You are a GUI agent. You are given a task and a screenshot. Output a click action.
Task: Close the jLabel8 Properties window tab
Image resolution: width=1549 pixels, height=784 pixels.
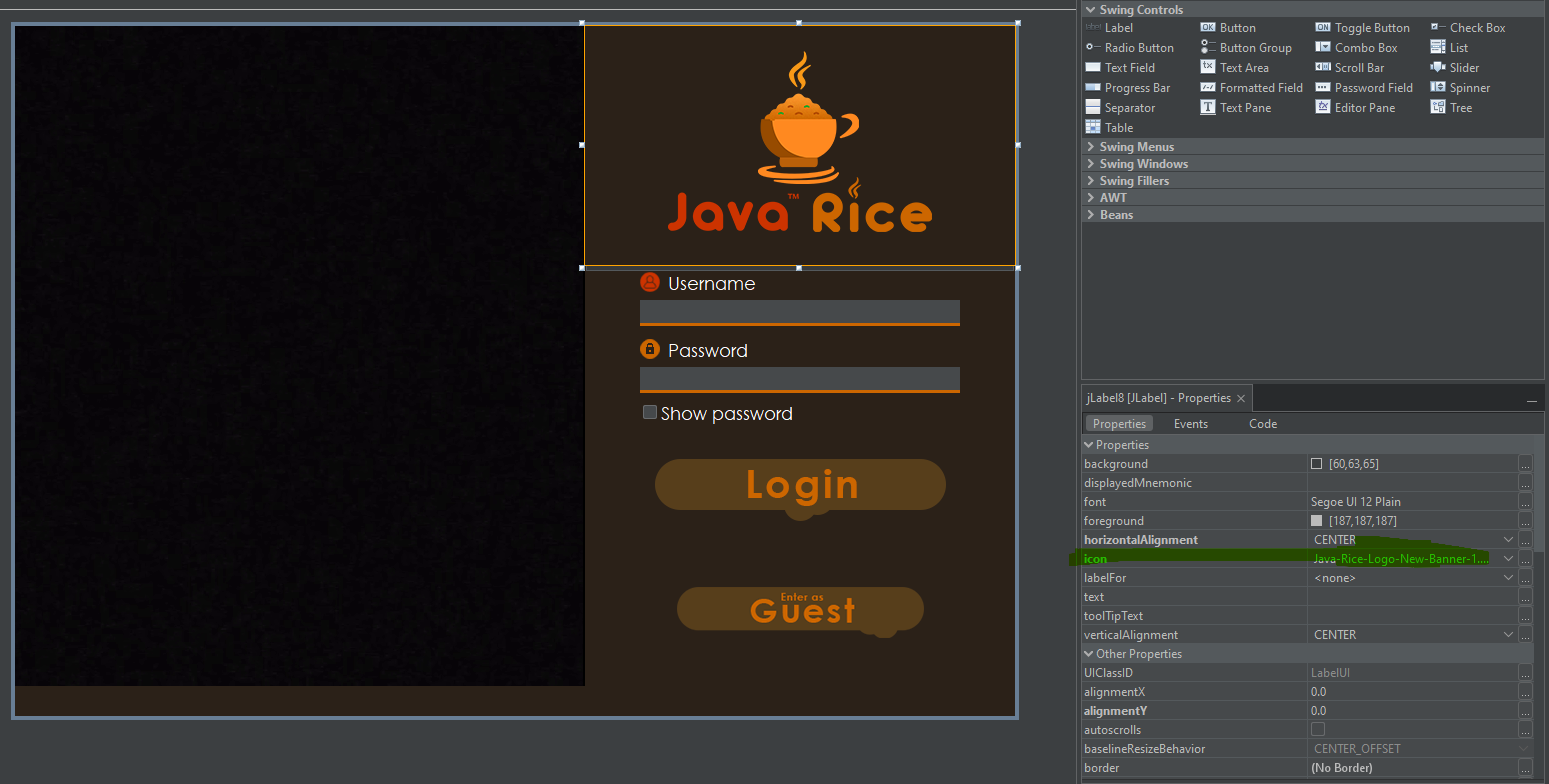click(x=1241, y=399)
